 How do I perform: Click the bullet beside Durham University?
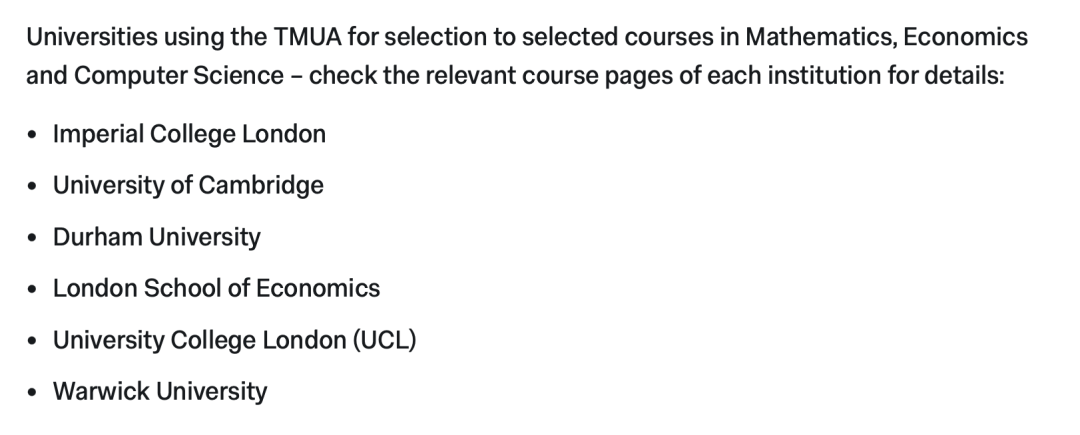(33, 239)
